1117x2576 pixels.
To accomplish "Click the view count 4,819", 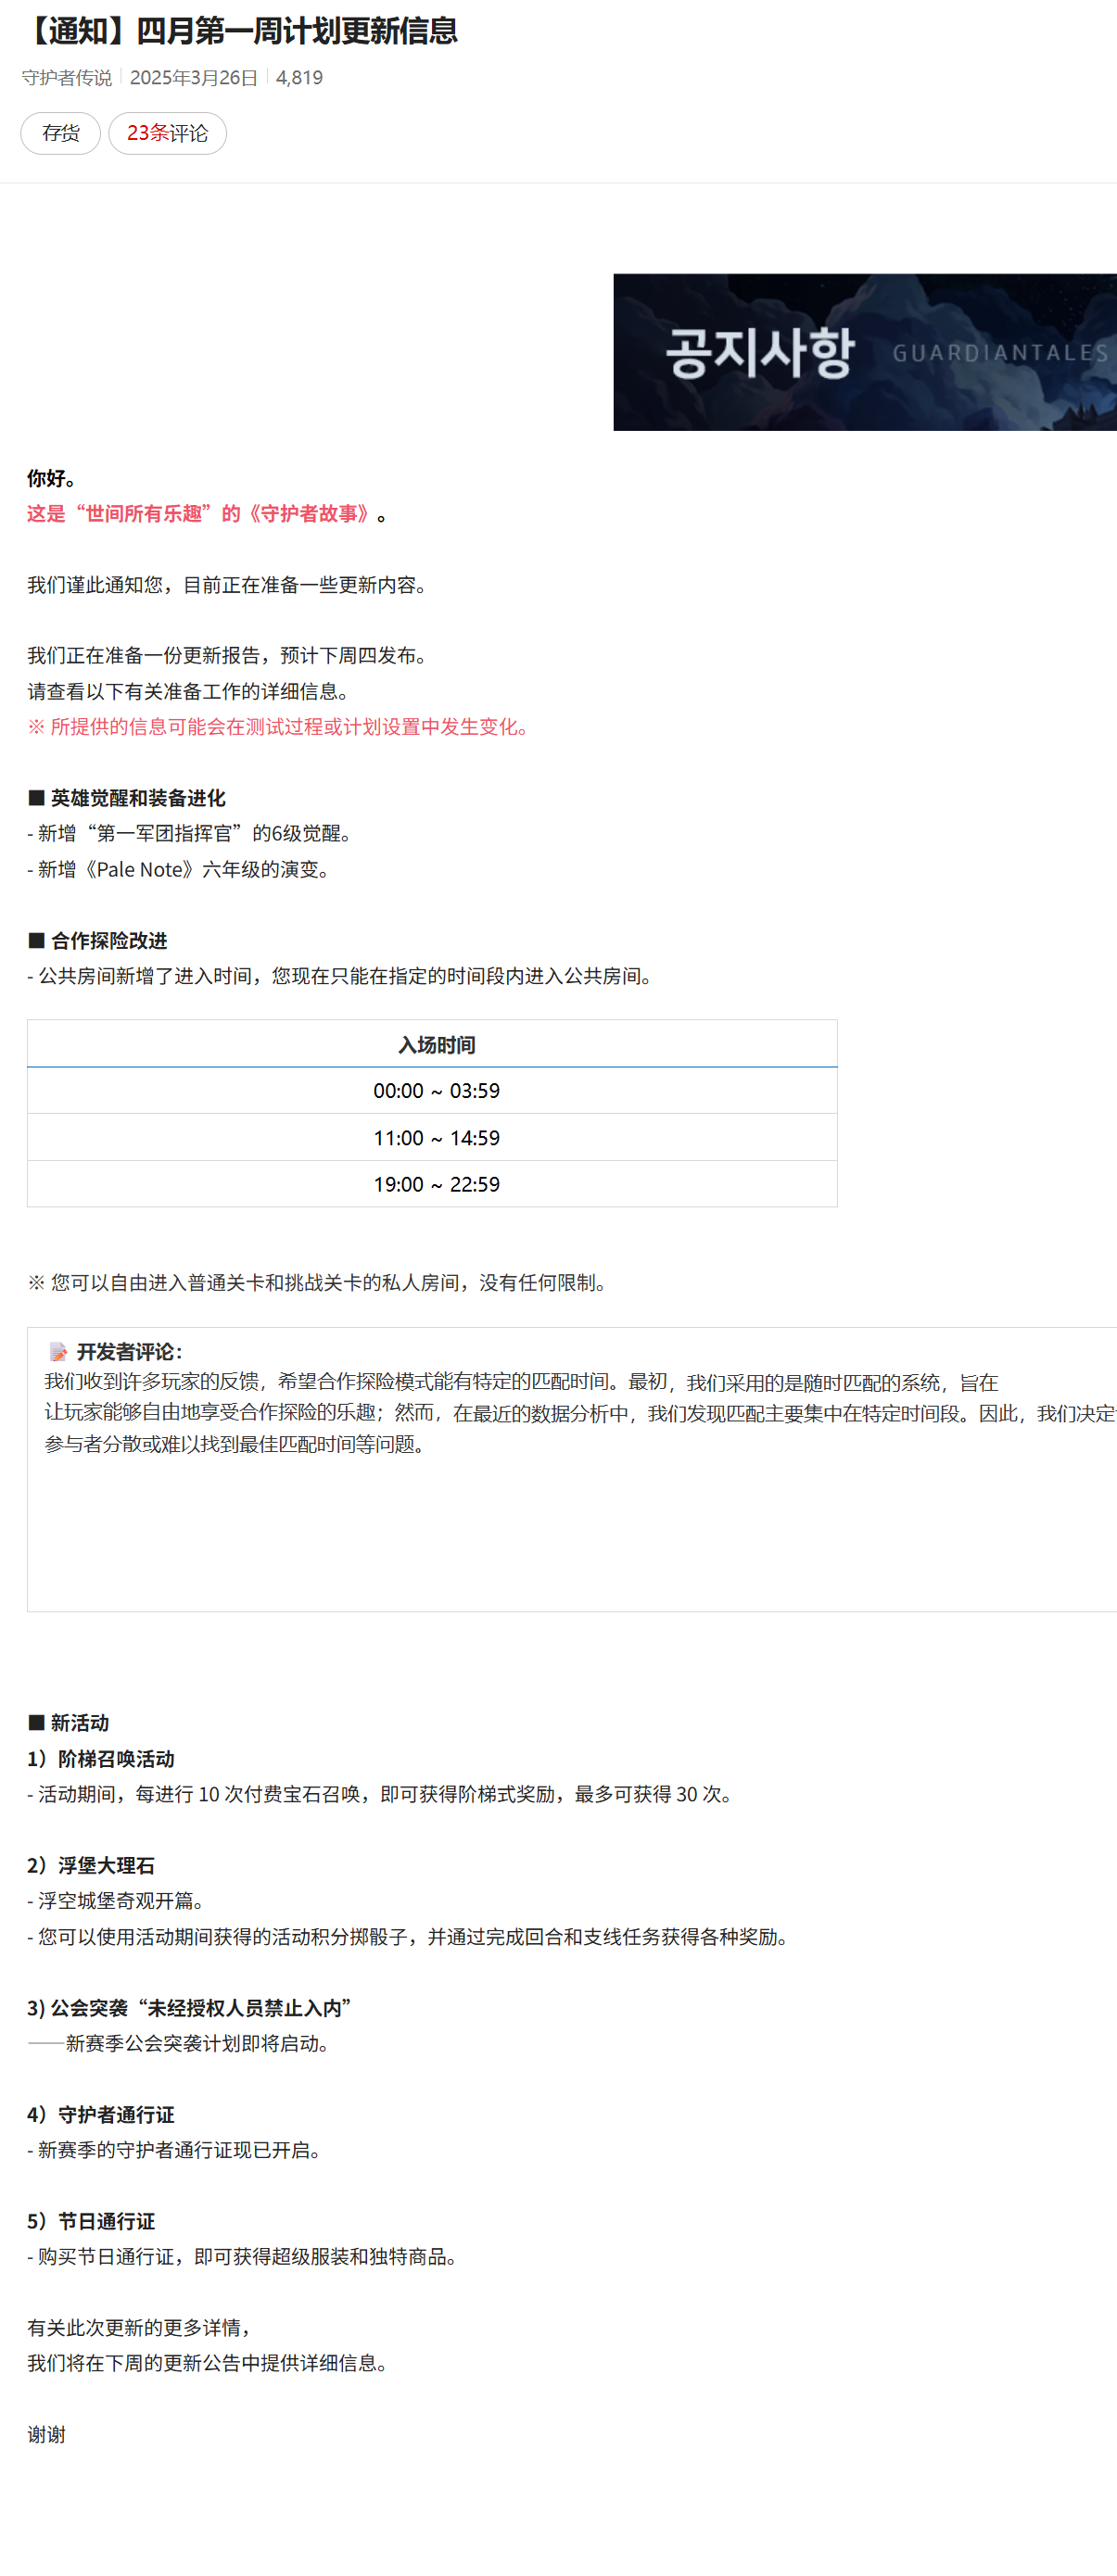I will tap(299, 78).
